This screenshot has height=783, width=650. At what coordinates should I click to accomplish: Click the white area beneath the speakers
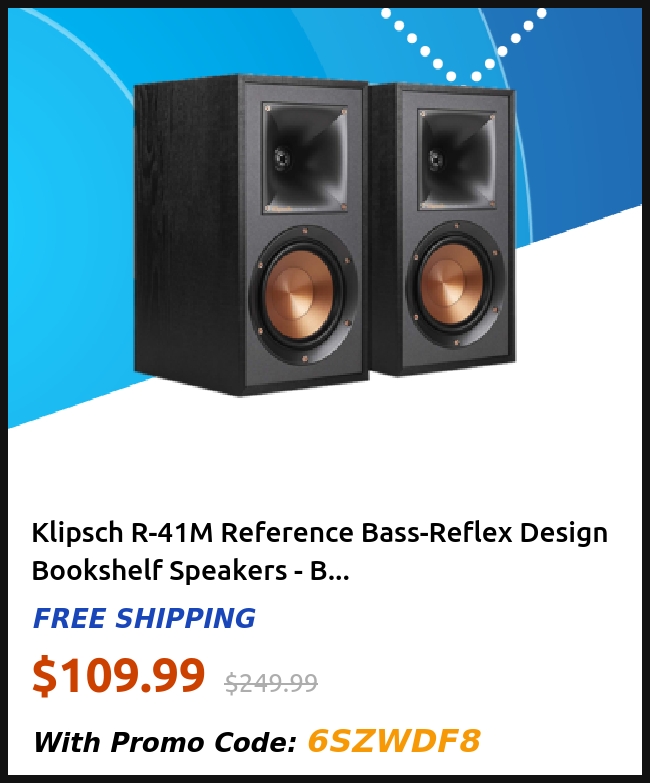point(325,459)
